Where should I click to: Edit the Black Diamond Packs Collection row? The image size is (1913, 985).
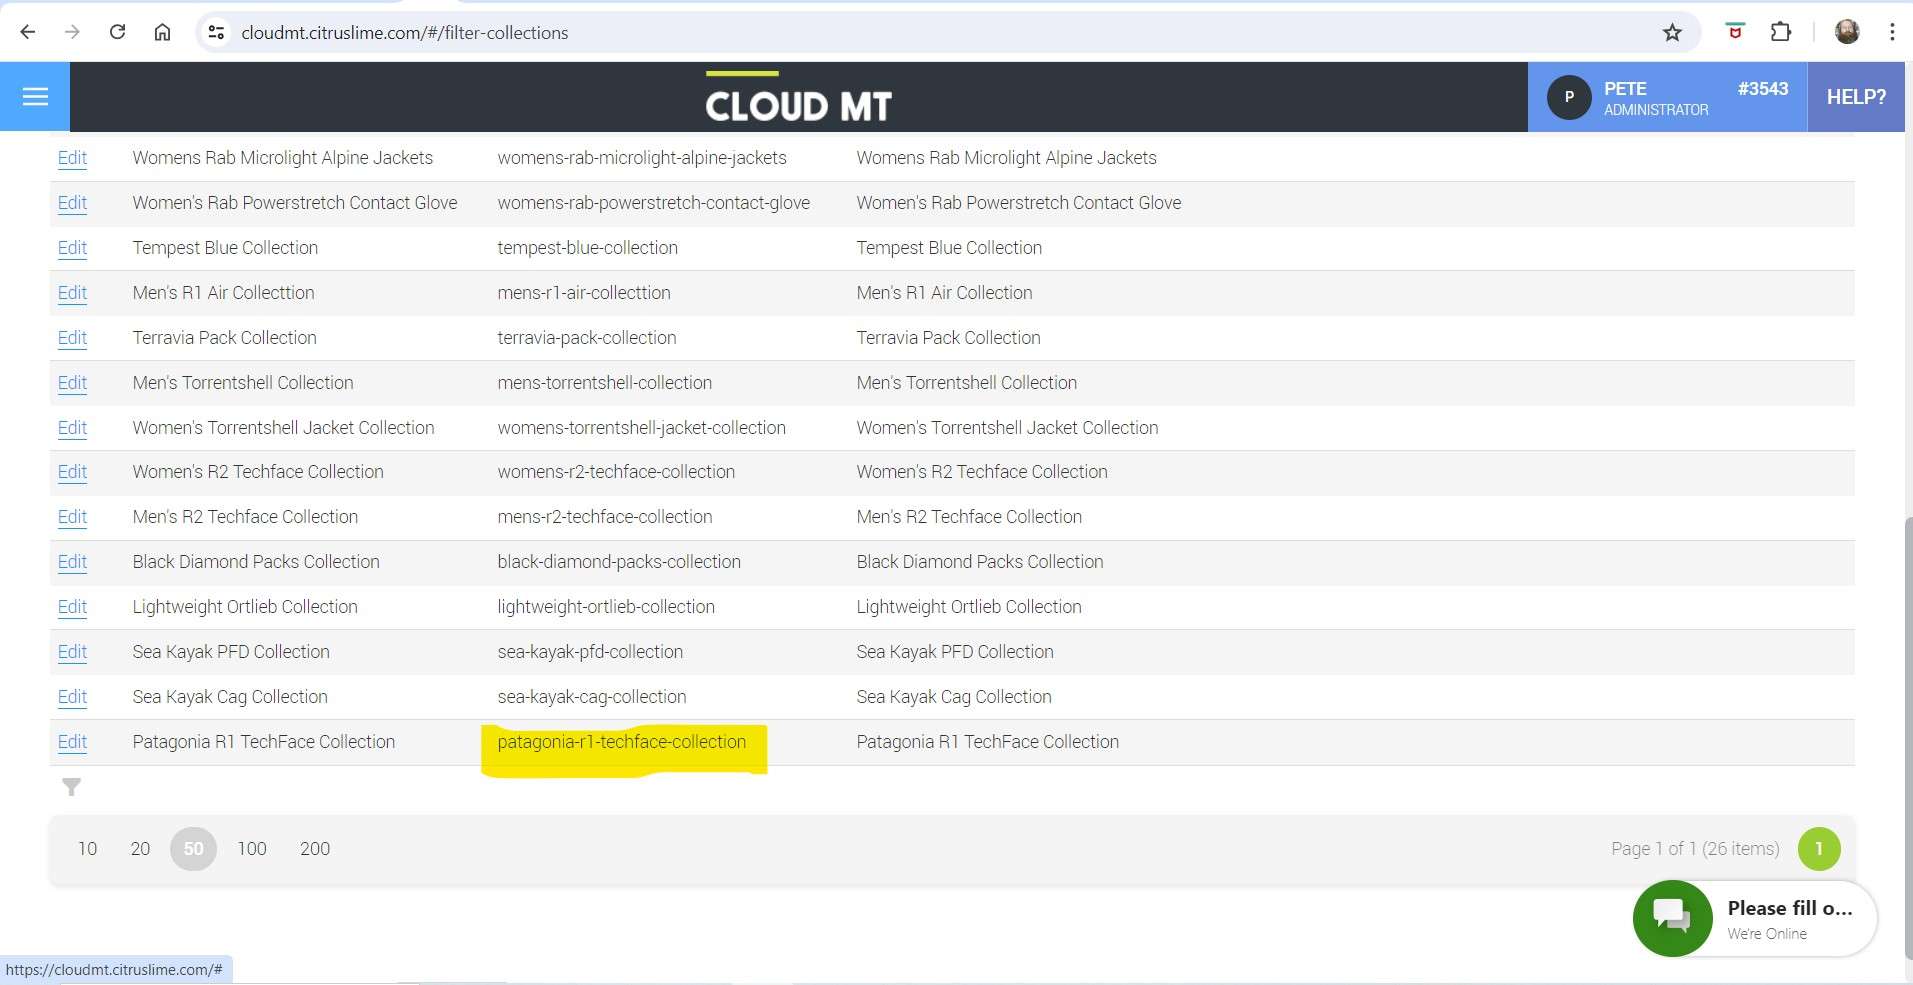click(72, 562)
